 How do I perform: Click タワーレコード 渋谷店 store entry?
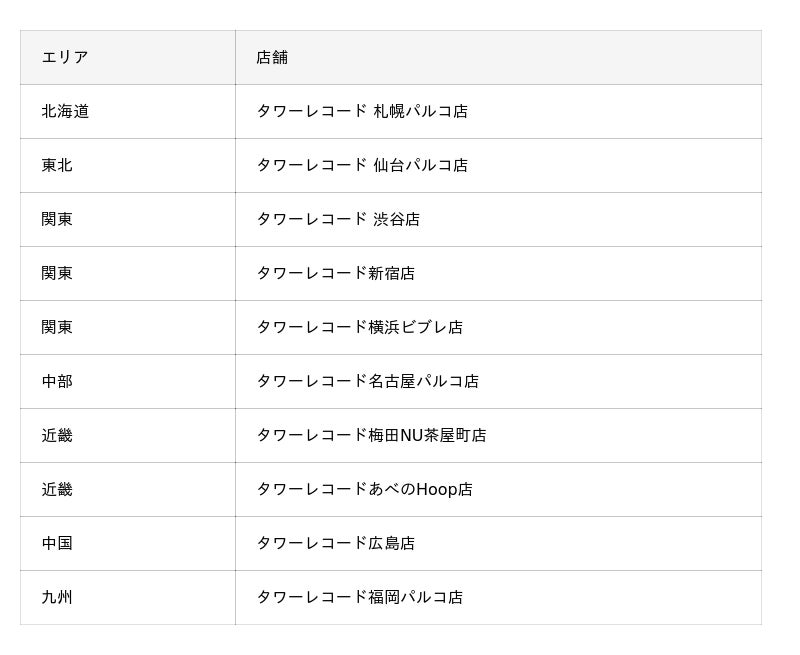[338, 219]
